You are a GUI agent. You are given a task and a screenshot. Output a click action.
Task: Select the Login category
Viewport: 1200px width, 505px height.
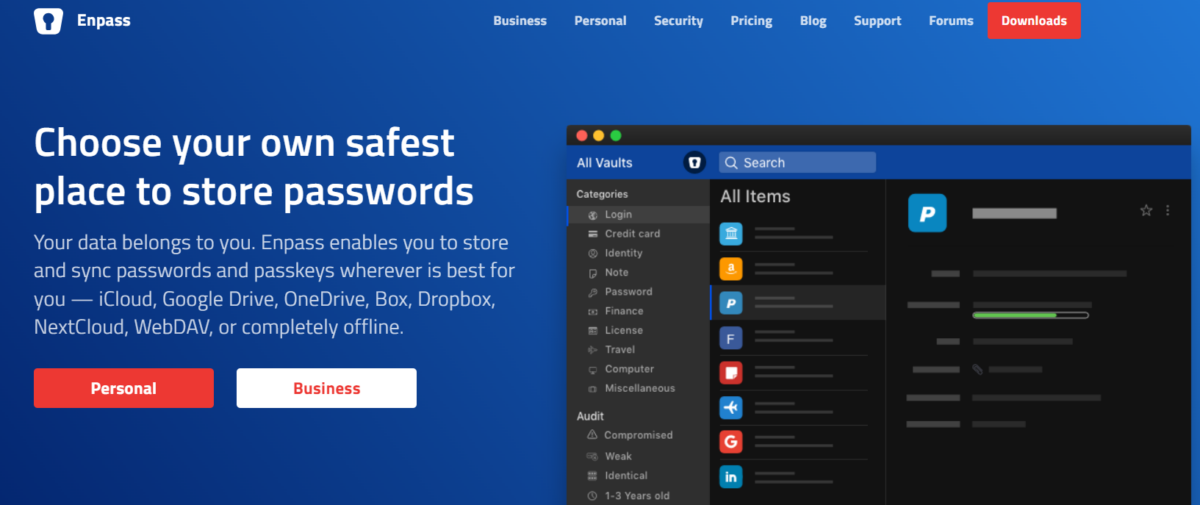tap(638, 214)
